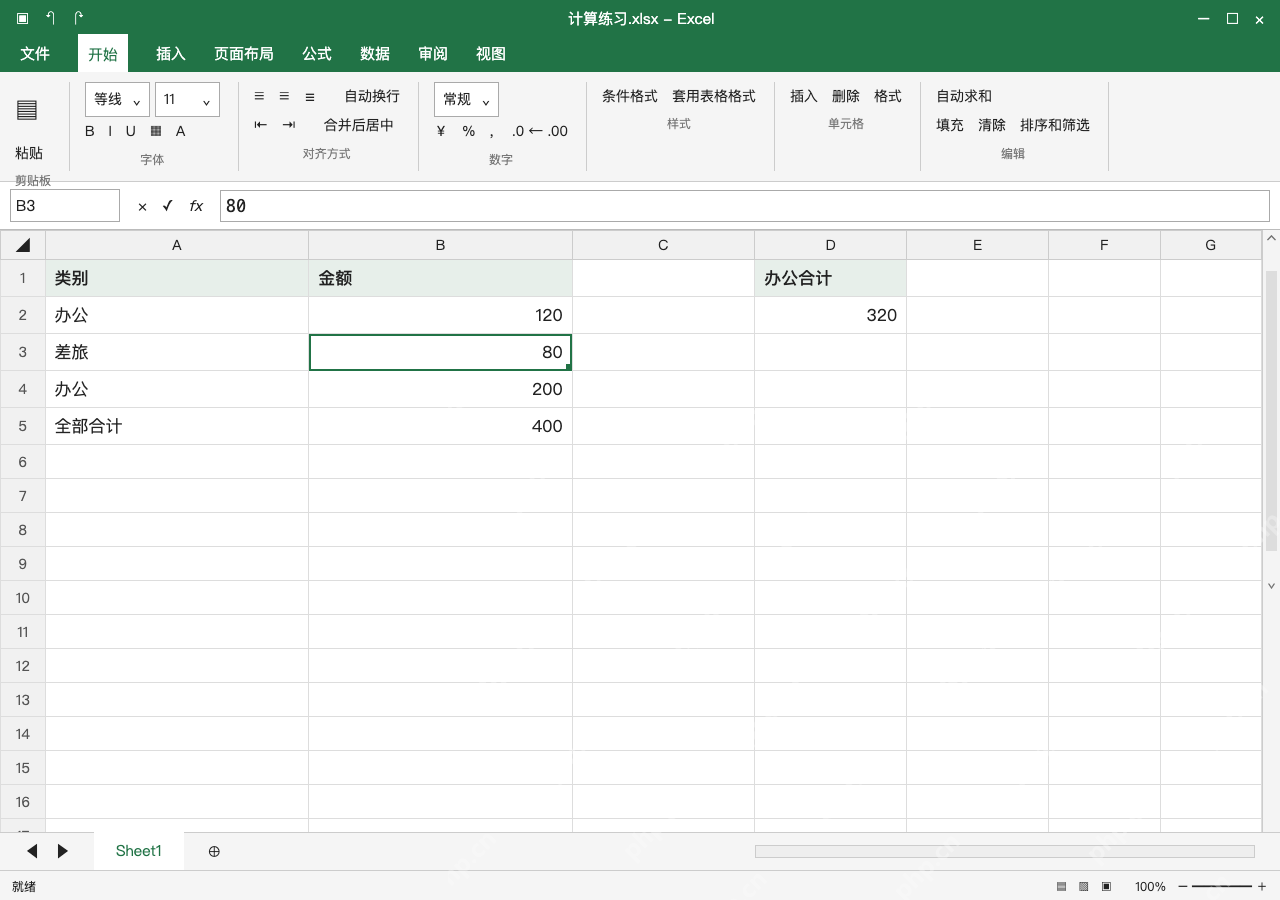This screenshot has width=1280, height=900.
Task: Change the number of decimal places
Action: click(x=539, y=131)
